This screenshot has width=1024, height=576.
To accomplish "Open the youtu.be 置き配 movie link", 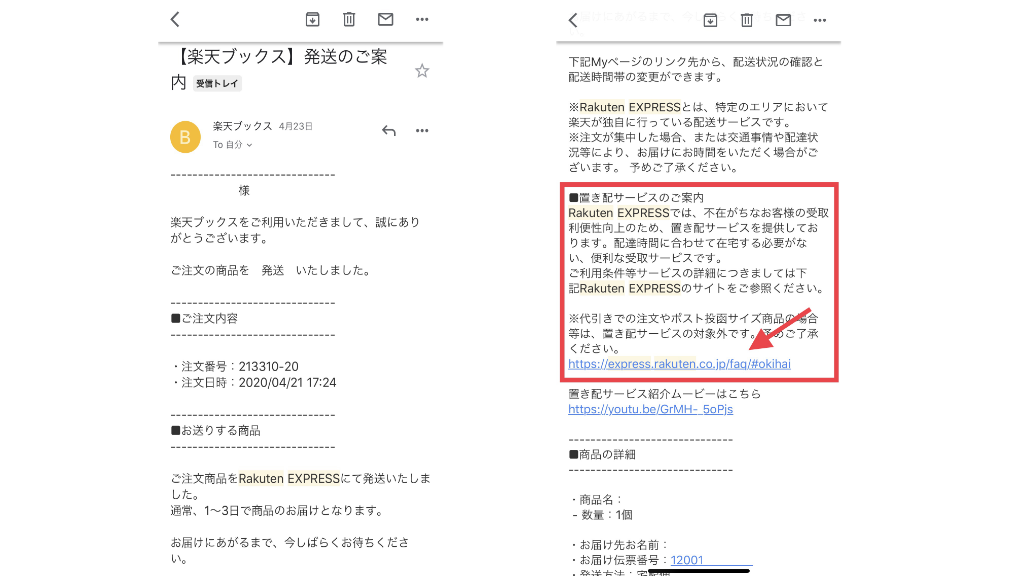I will click(634, 409).
